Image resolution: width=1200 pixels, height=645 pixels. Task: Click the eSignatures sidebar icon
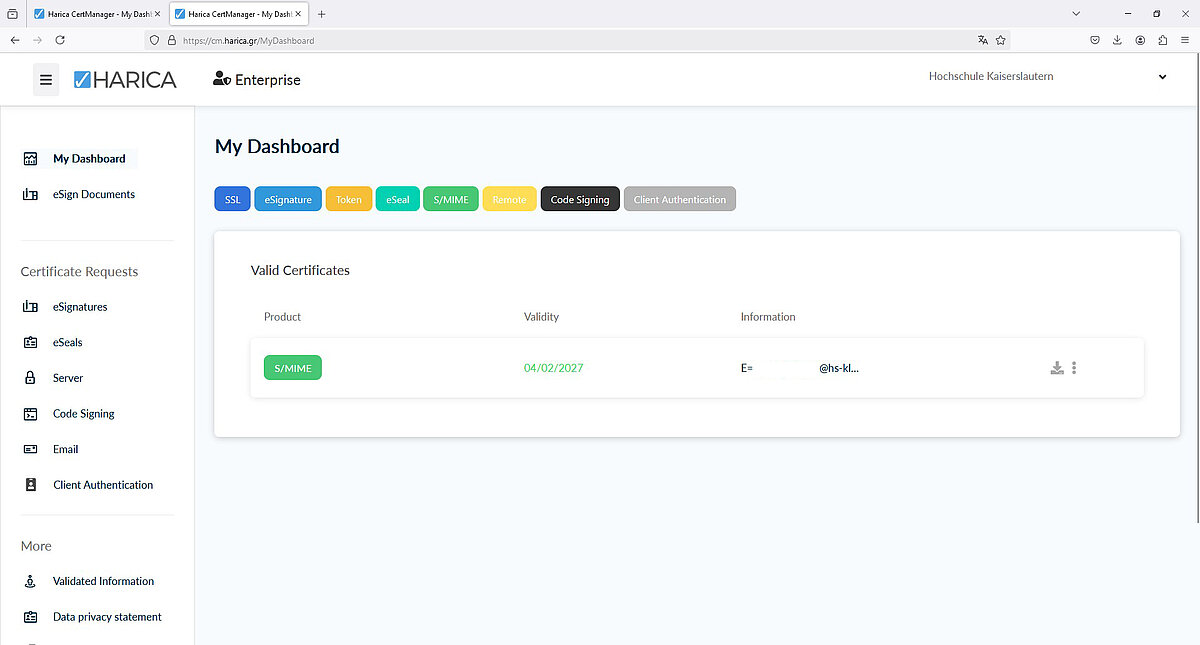[30, 307]
